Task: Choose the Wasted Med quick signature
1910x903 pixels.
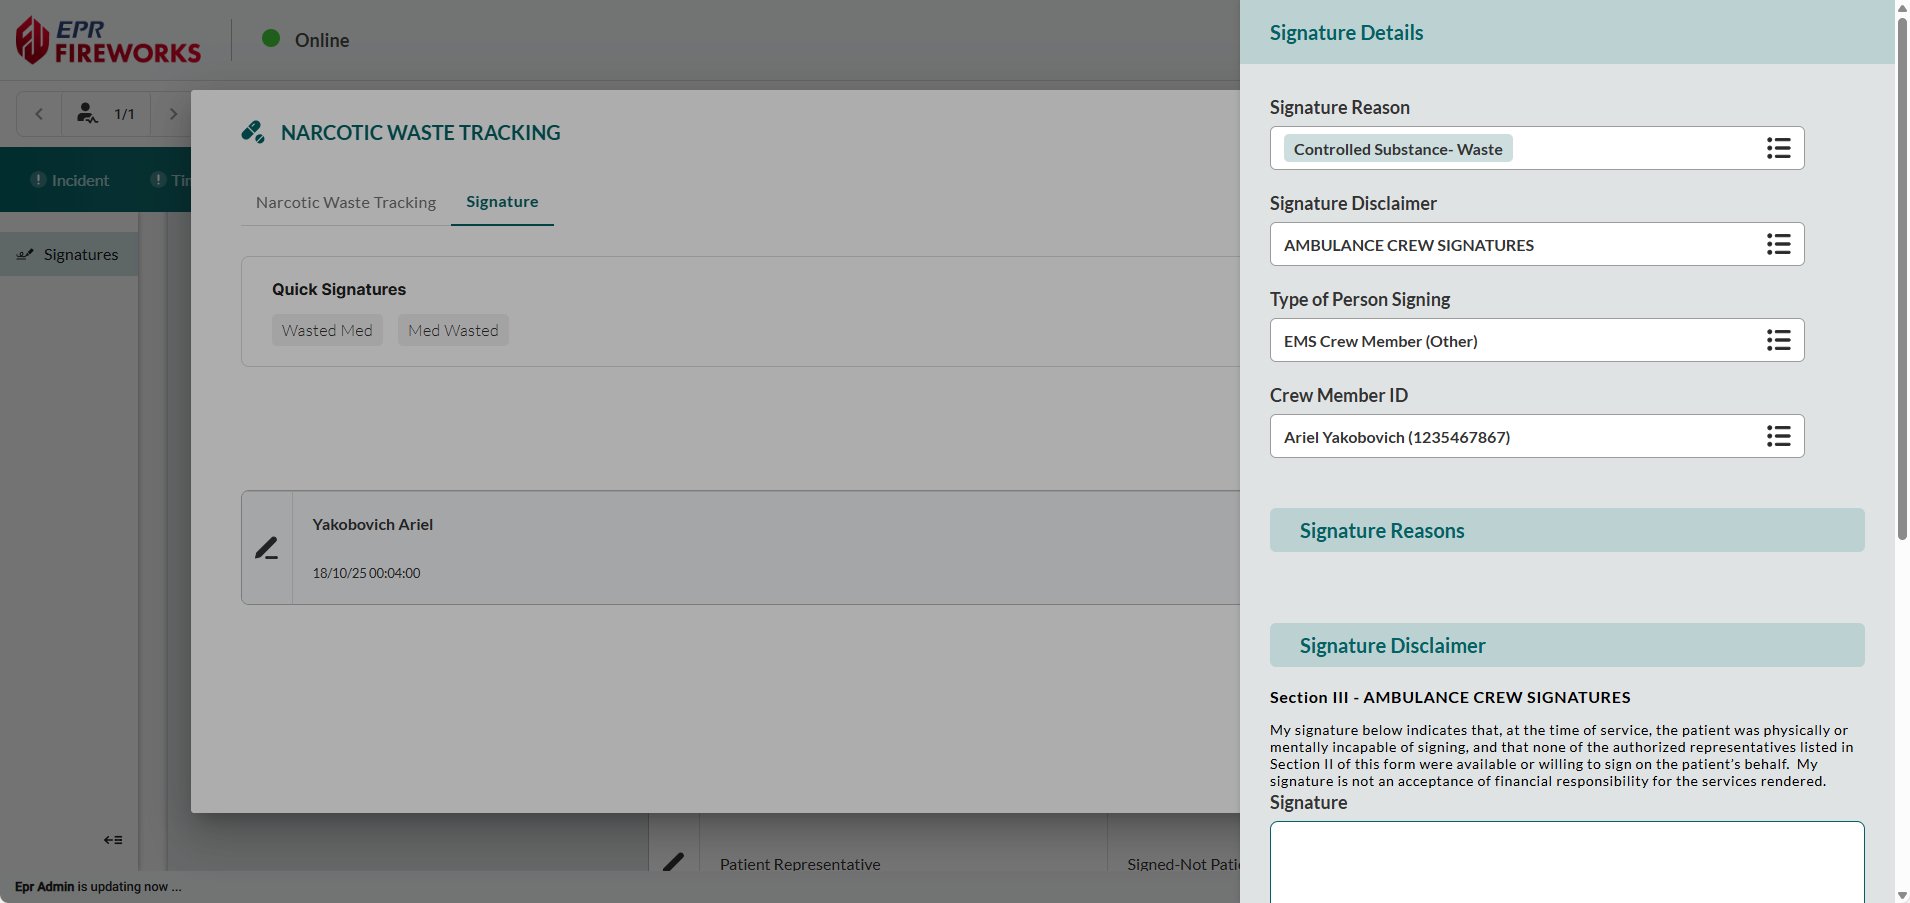Action: 327,331
